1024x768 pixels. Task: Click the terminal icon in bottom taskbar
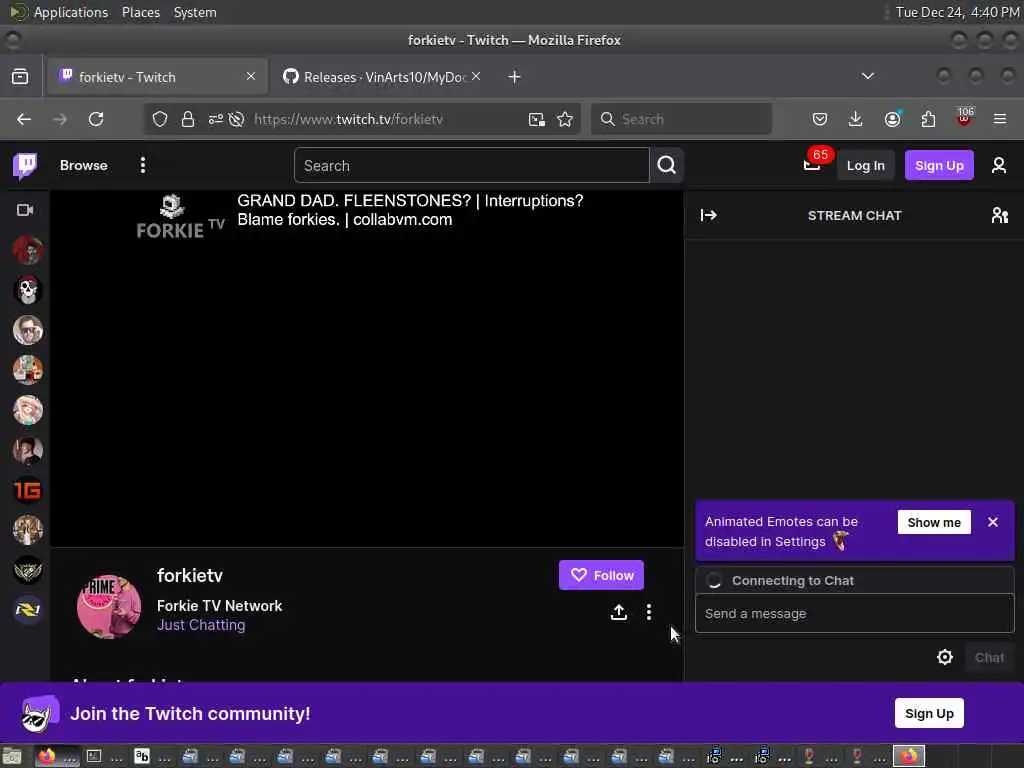click(x=94, y=756)
